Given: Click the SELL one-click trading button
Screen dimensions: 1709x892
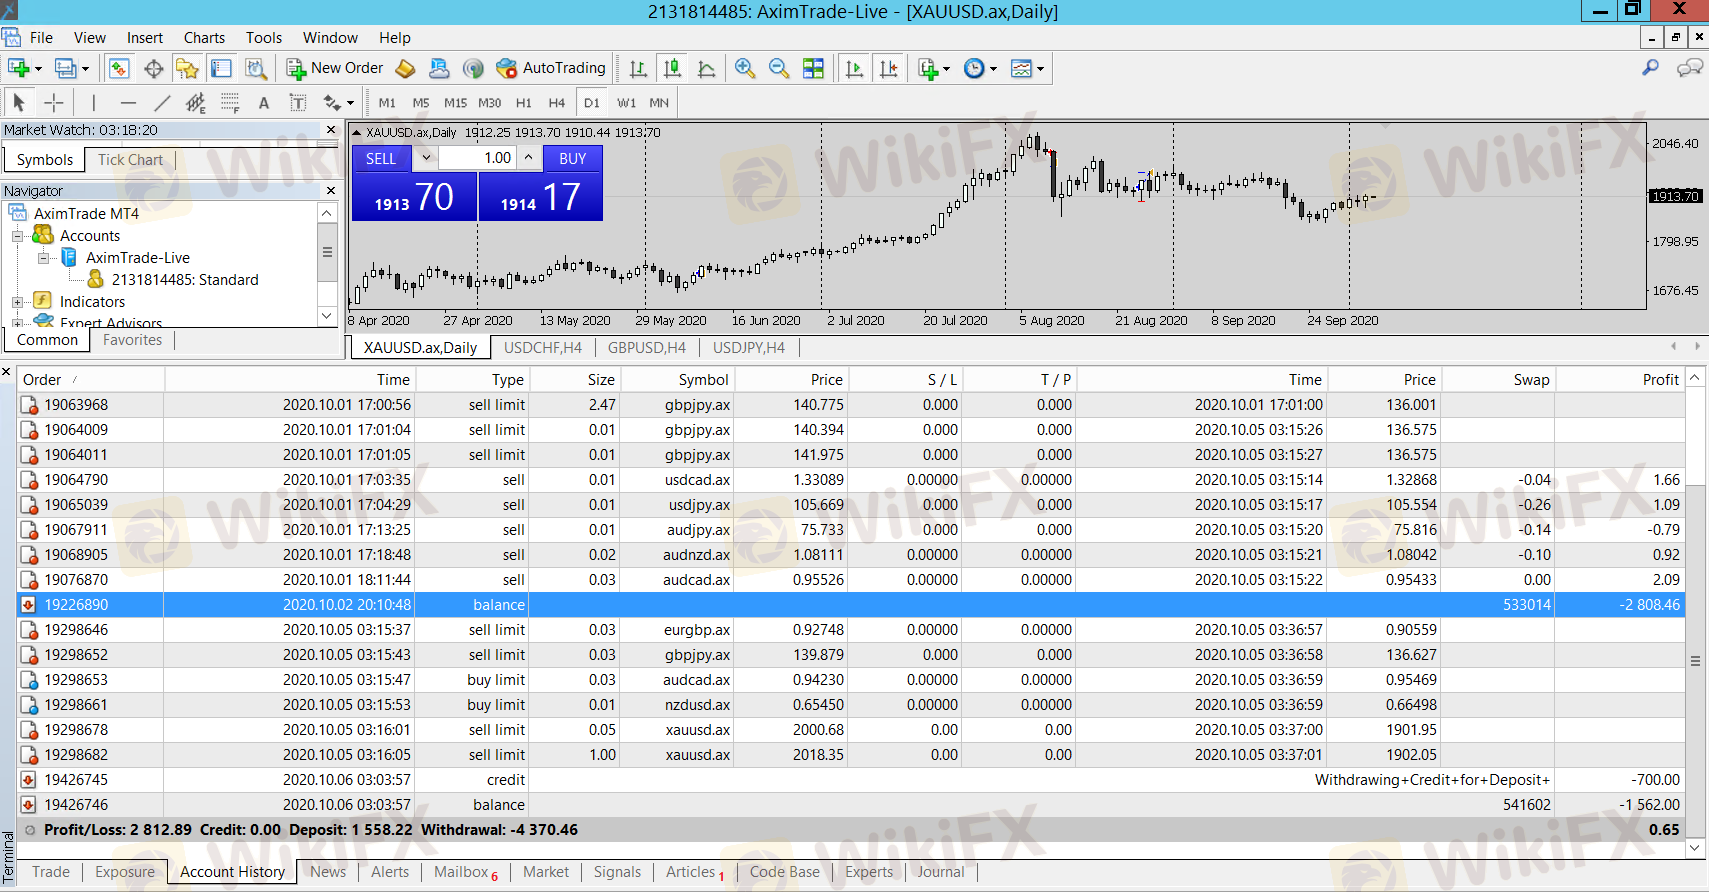Looking at the screenshot, I should 381,158.
